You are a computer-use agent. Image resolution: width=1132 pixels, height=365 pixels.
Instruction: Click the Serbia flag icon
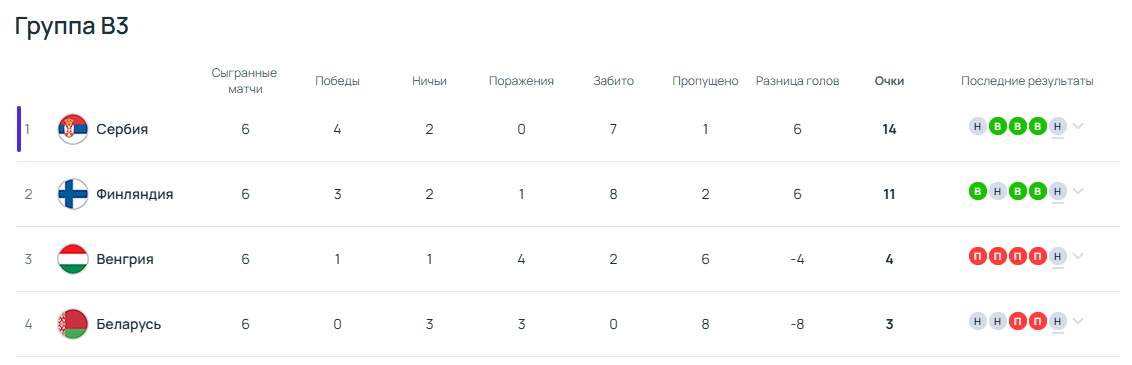tap(73, 129)
